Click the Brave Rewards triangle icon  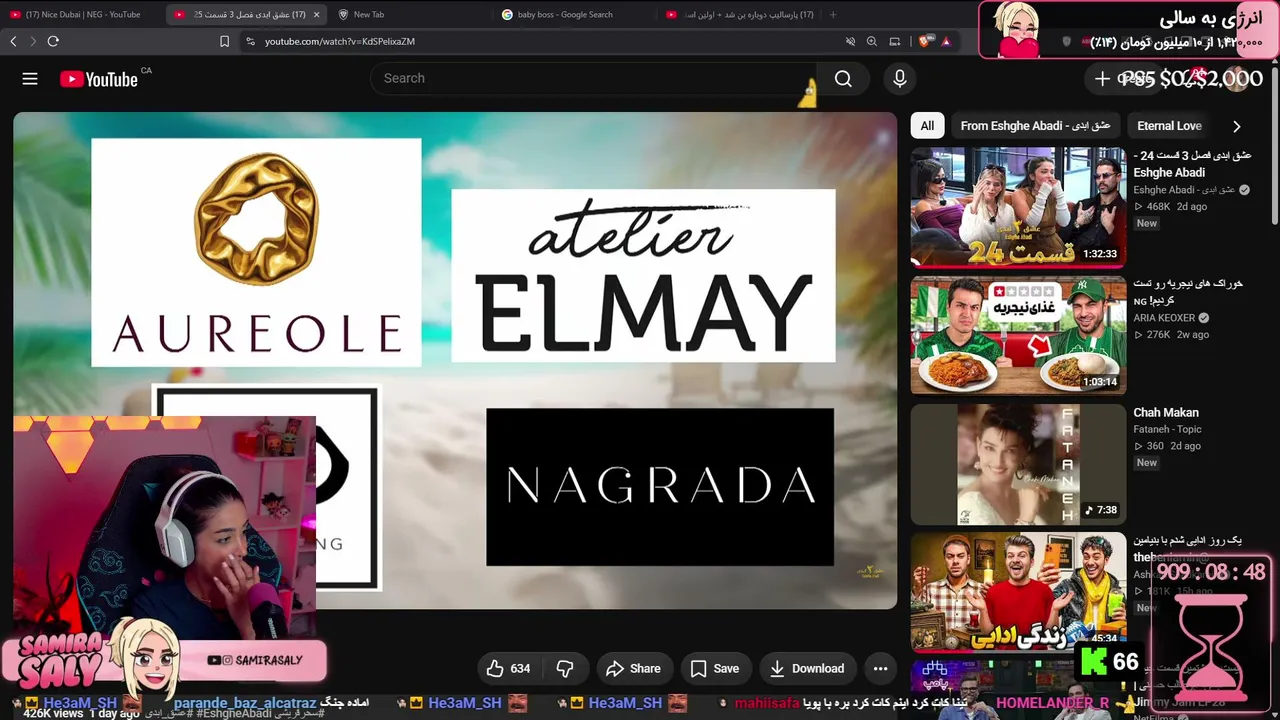click(x=946, y=41)
